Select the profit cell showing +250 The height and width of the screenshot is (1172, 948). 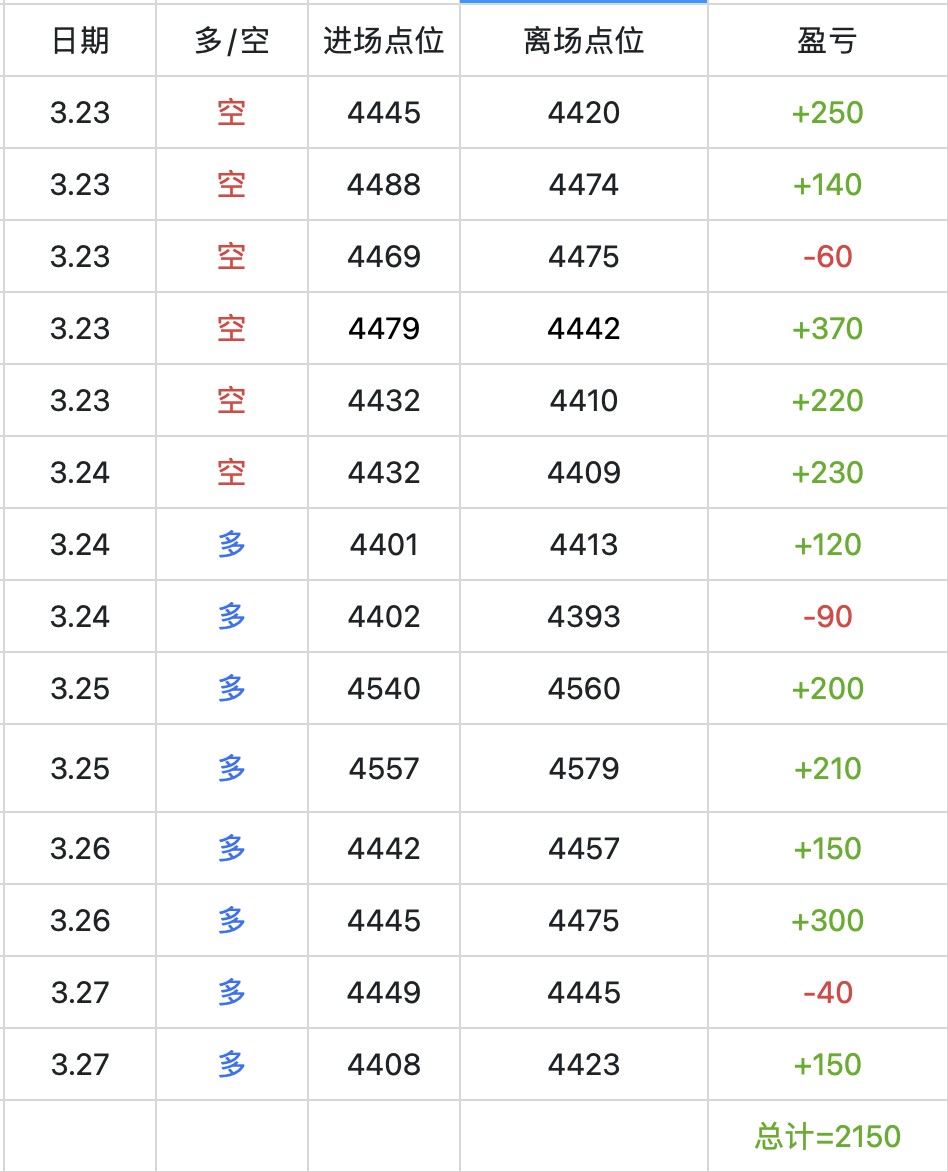click(x=827, y=113)
